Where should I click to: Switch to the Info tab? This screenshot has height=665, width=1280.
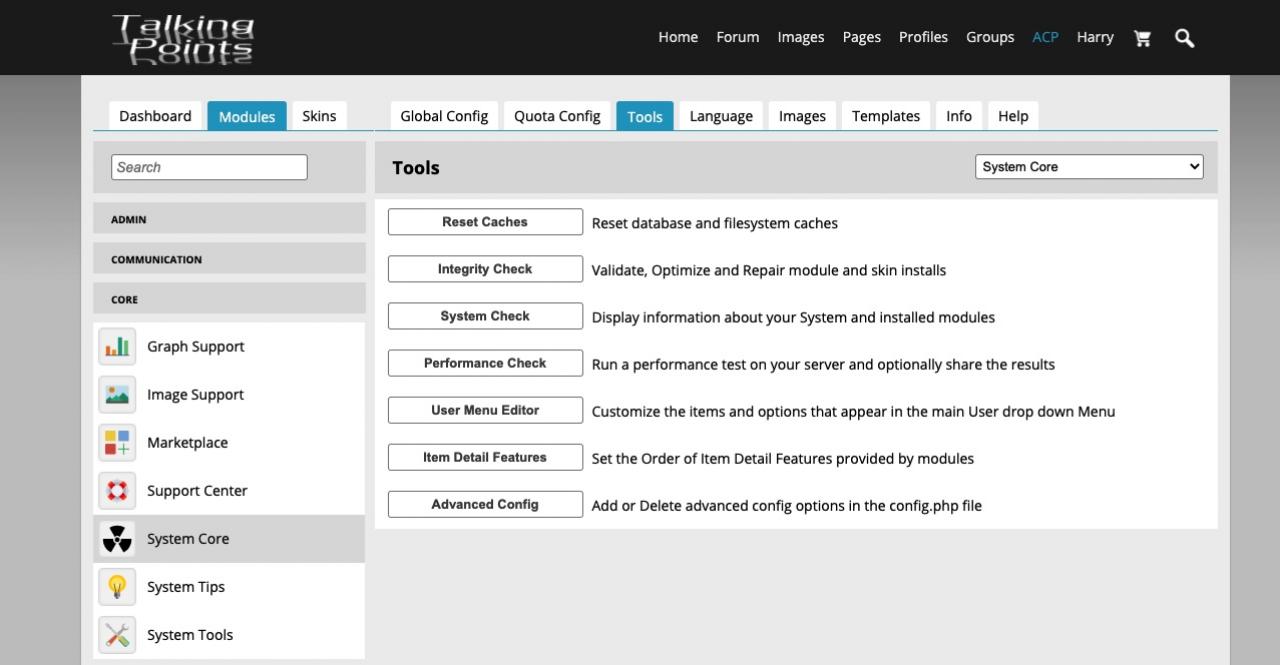point(959,116)
